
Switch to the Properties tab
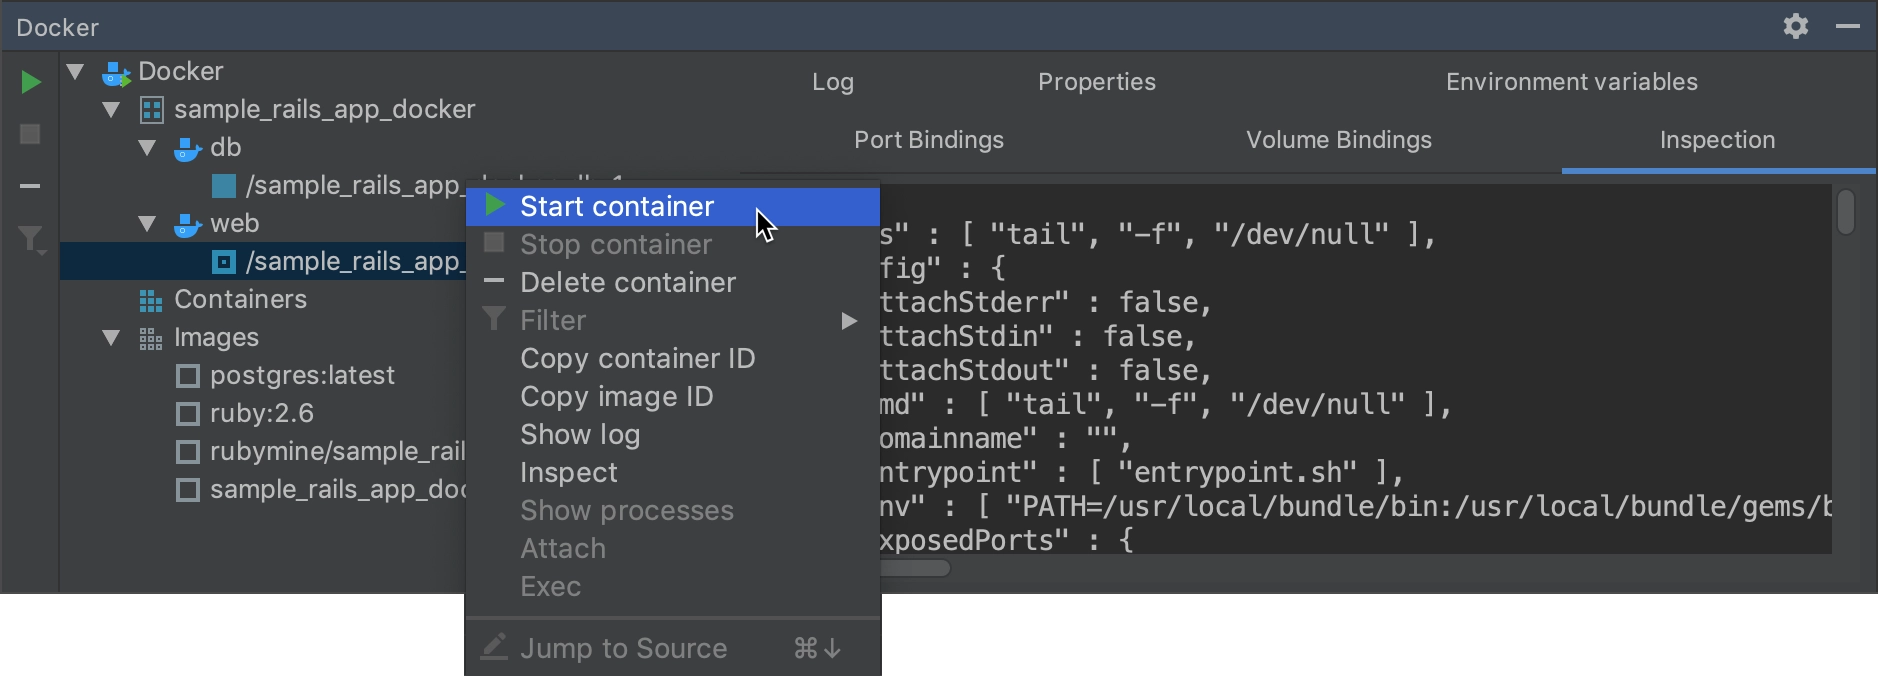click(x=1097, y=82)
